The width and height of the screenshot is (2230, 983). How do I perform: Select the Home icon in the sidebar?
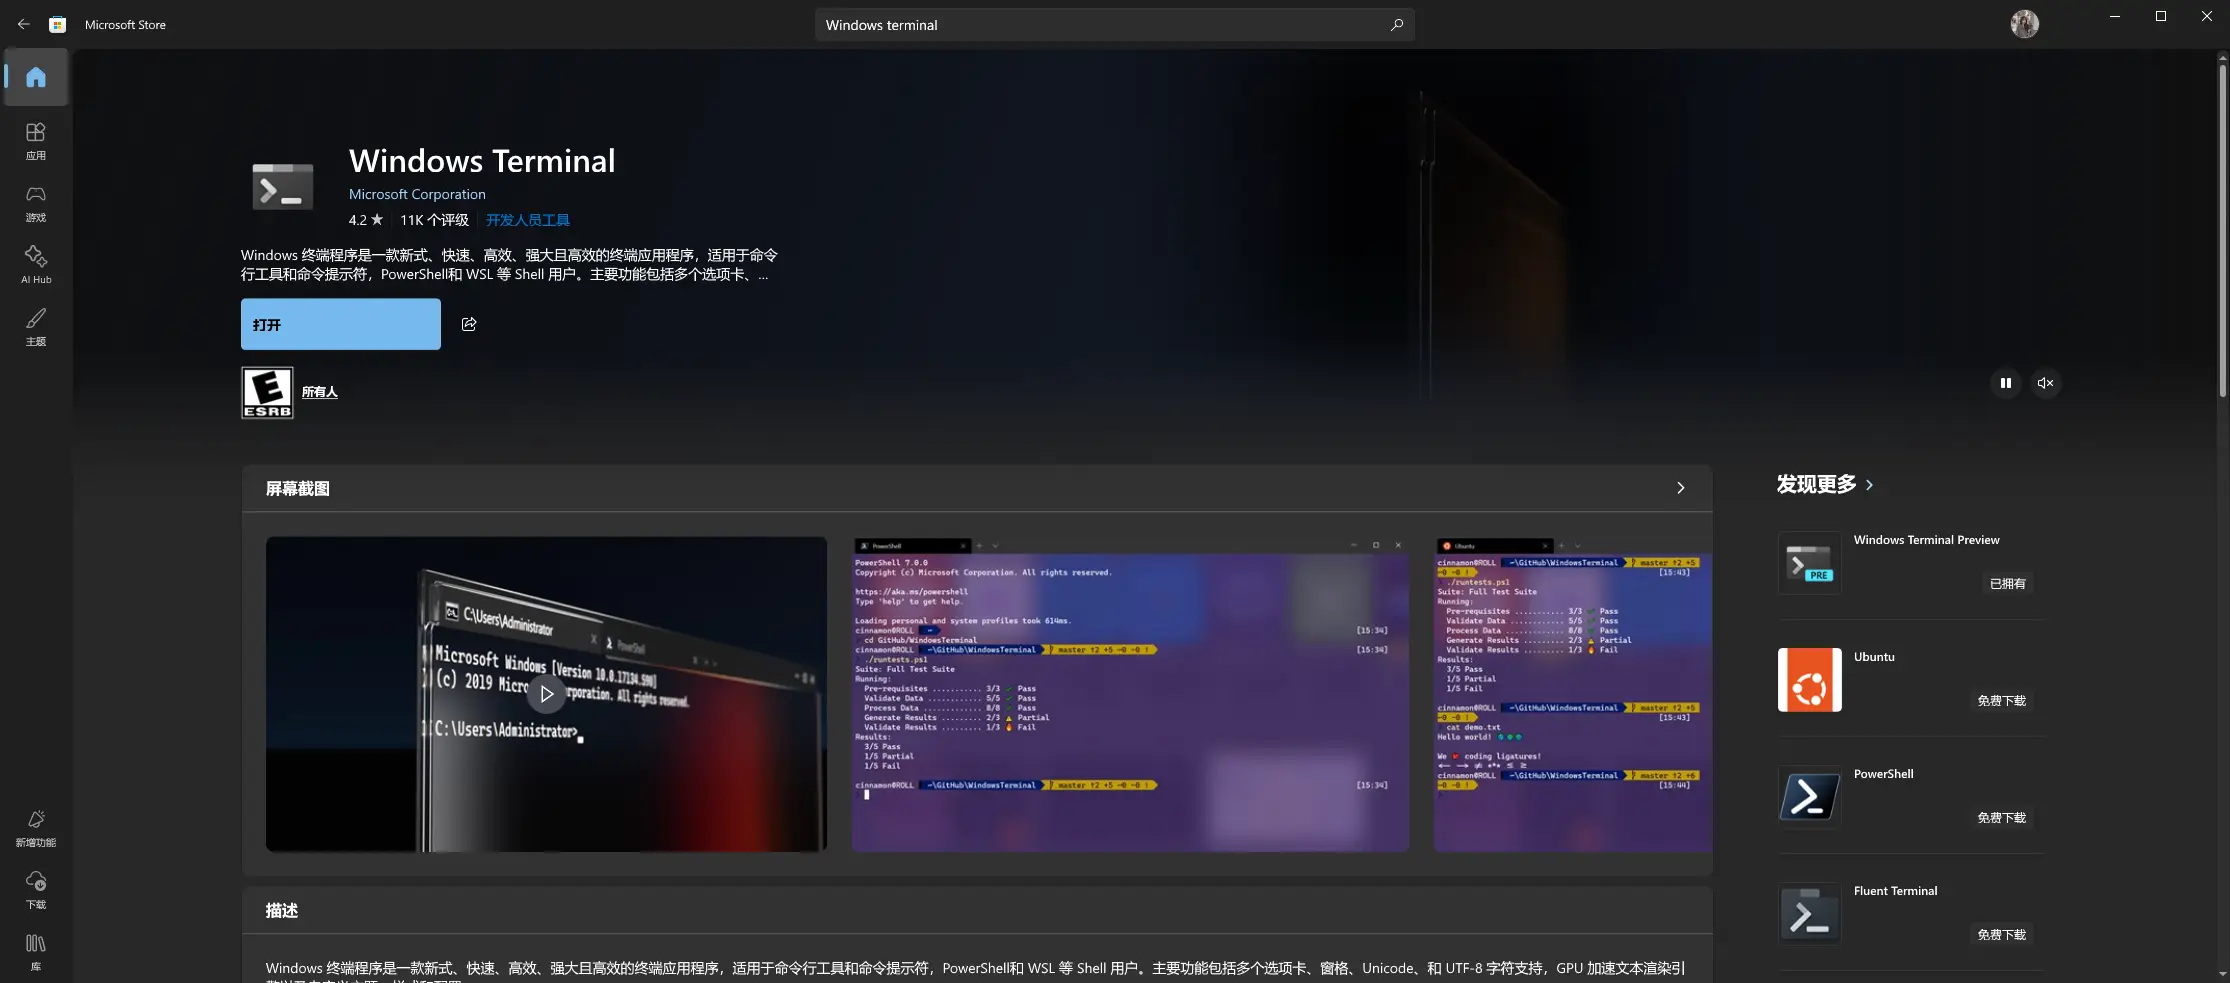pyautogui.click(x=36, y=76)
